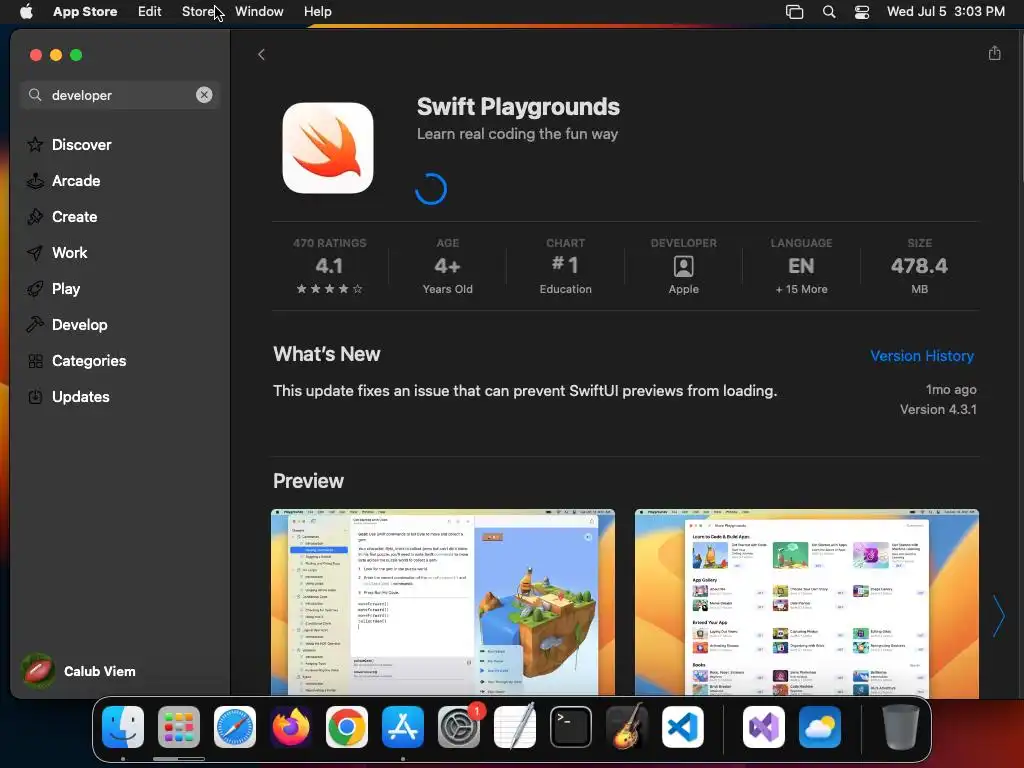Open Finder from the Dock

point(123,727)
